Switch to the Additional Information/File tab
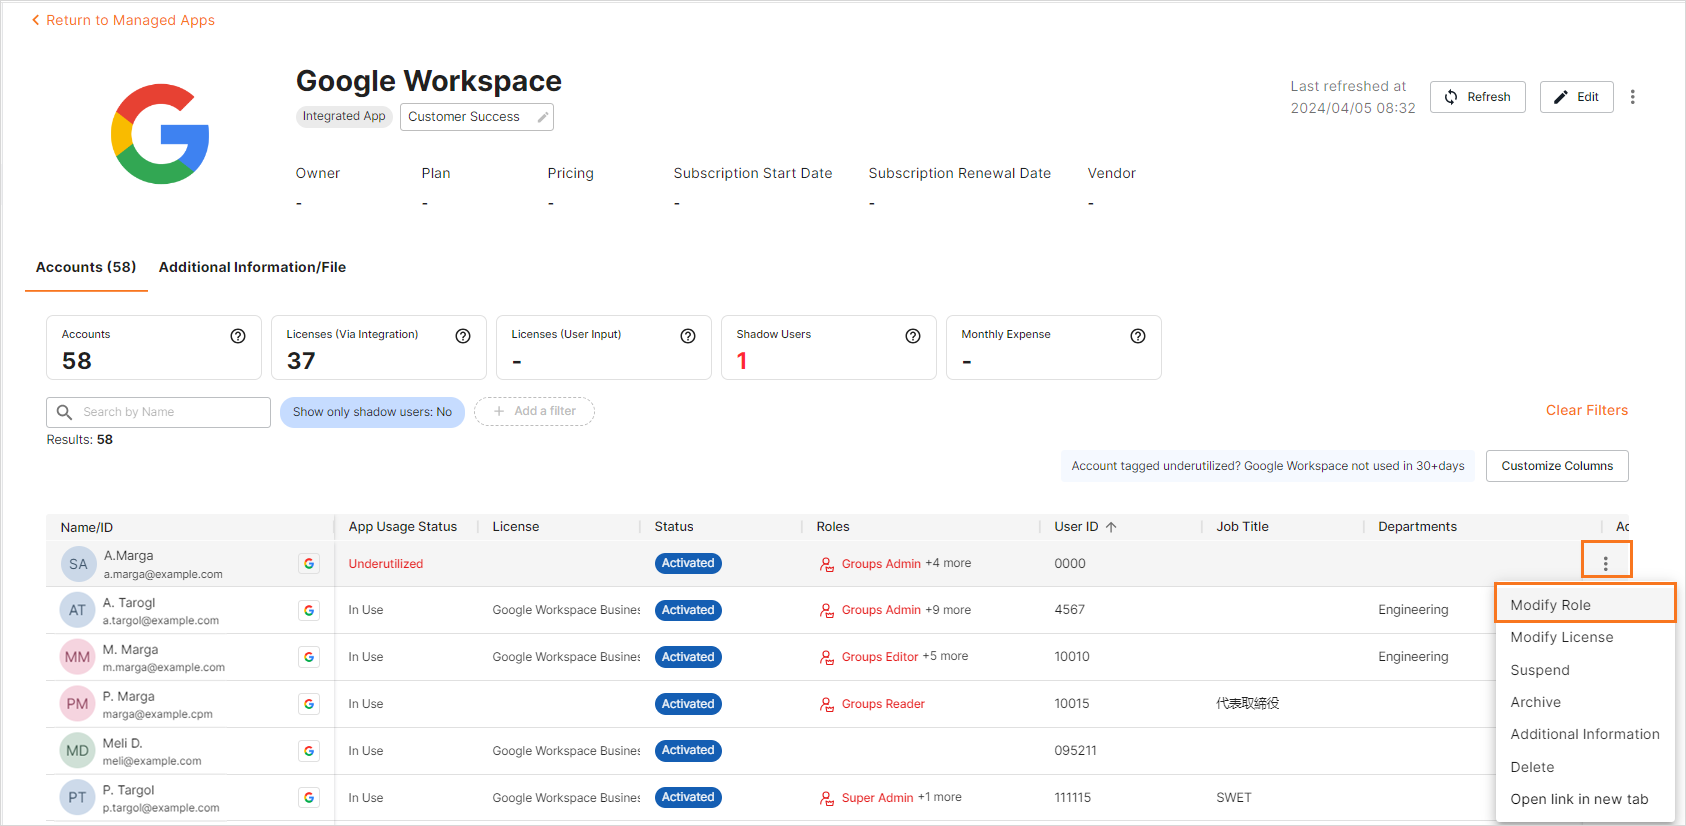Screen dimensions: 1686x826 tap(252, 267)
